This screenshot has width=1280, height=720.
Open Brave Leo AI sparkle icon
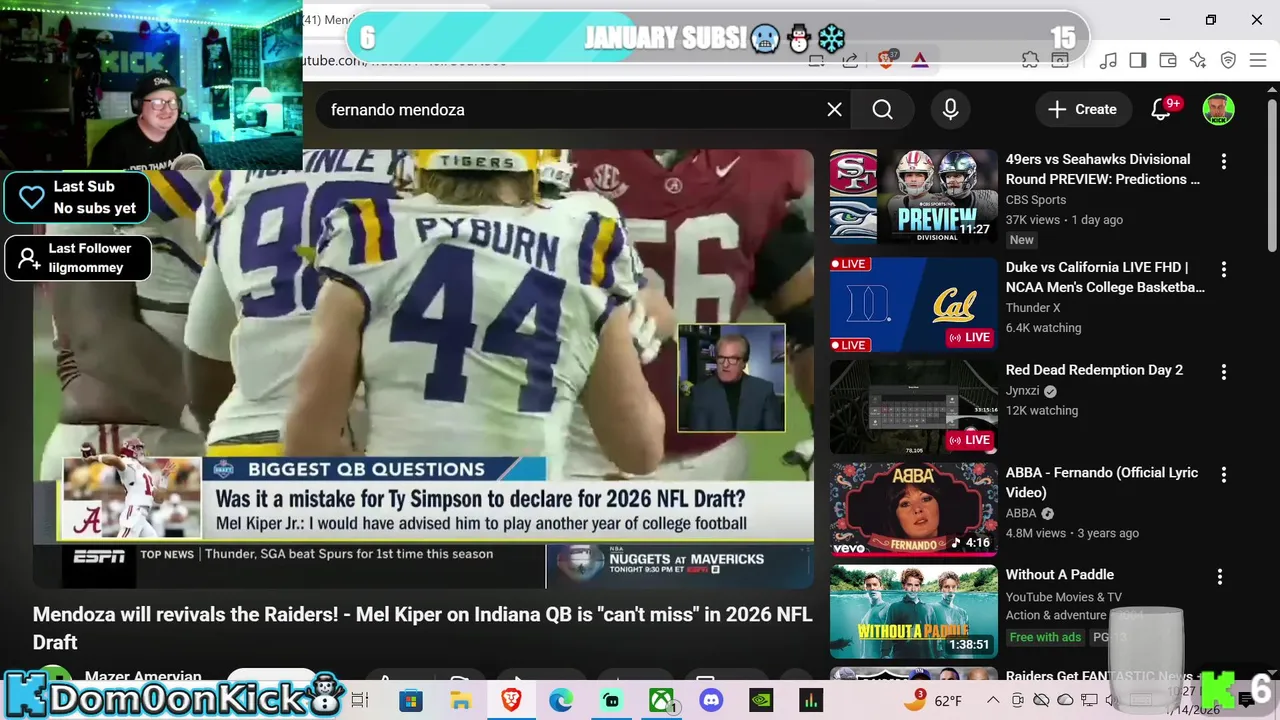1198,61
